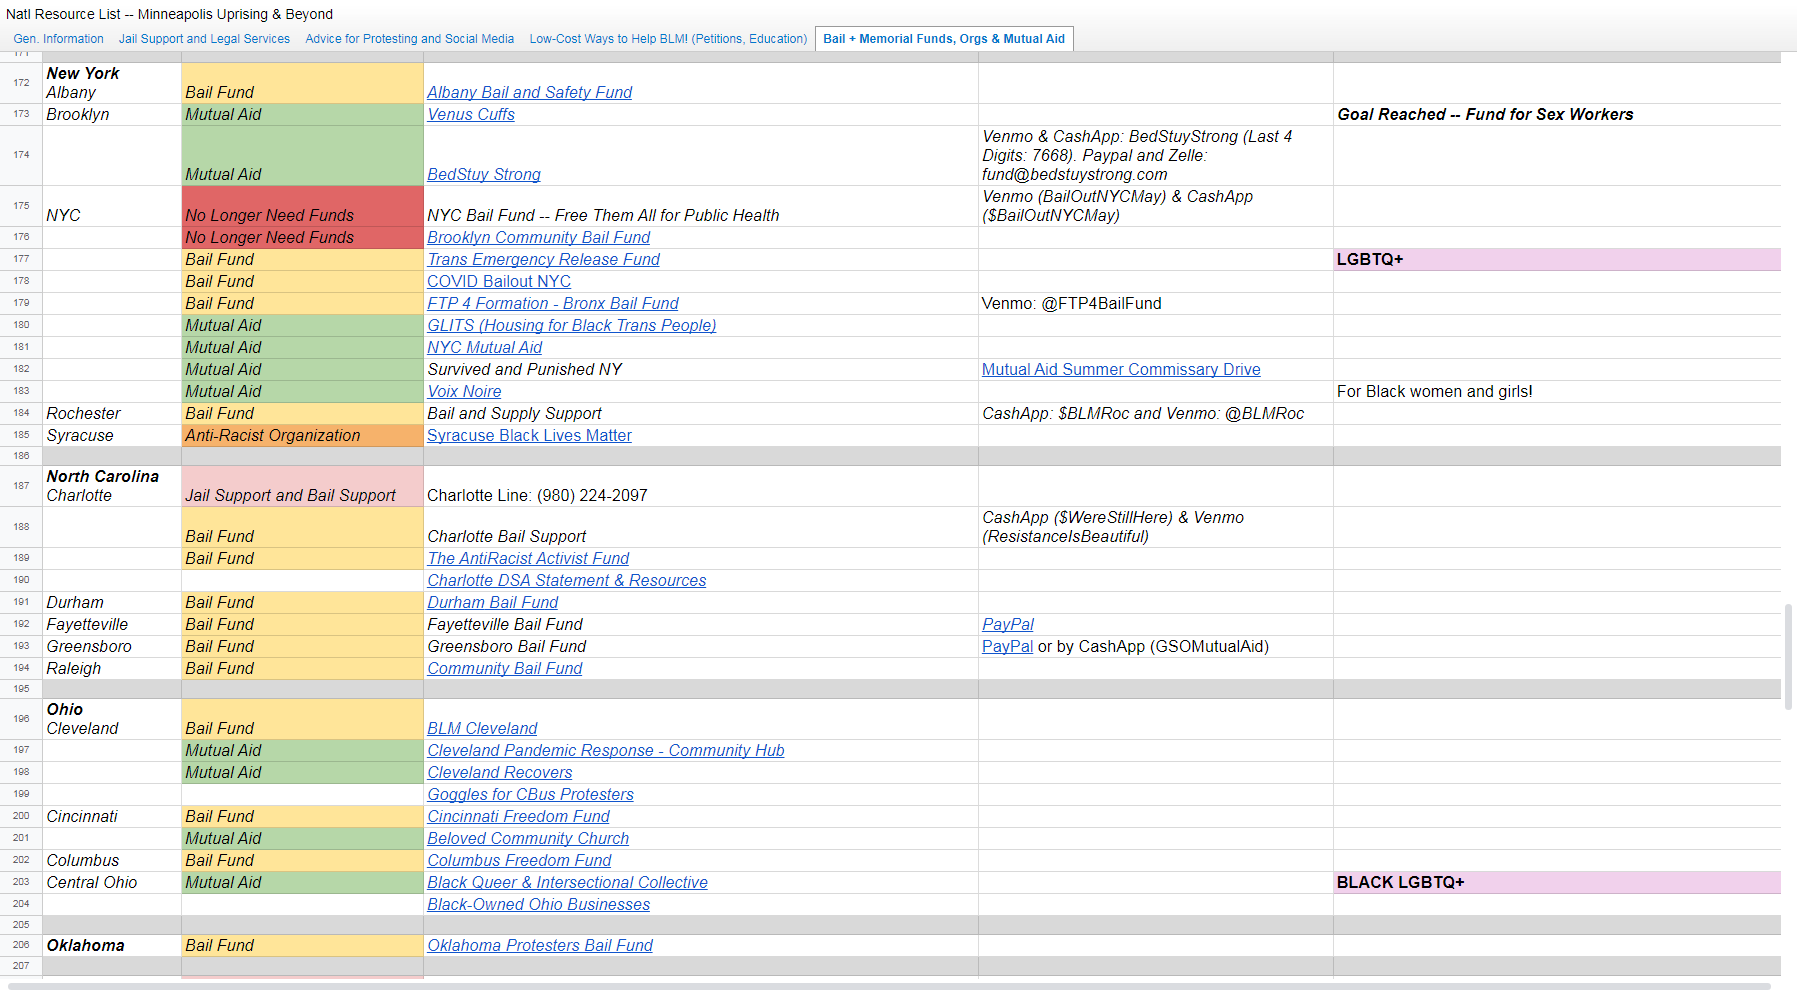The height and width of the screenshot is (995, 1797).
Task: Click the 'Charlotte Bail Support' cell
Action: pos(701,527)
